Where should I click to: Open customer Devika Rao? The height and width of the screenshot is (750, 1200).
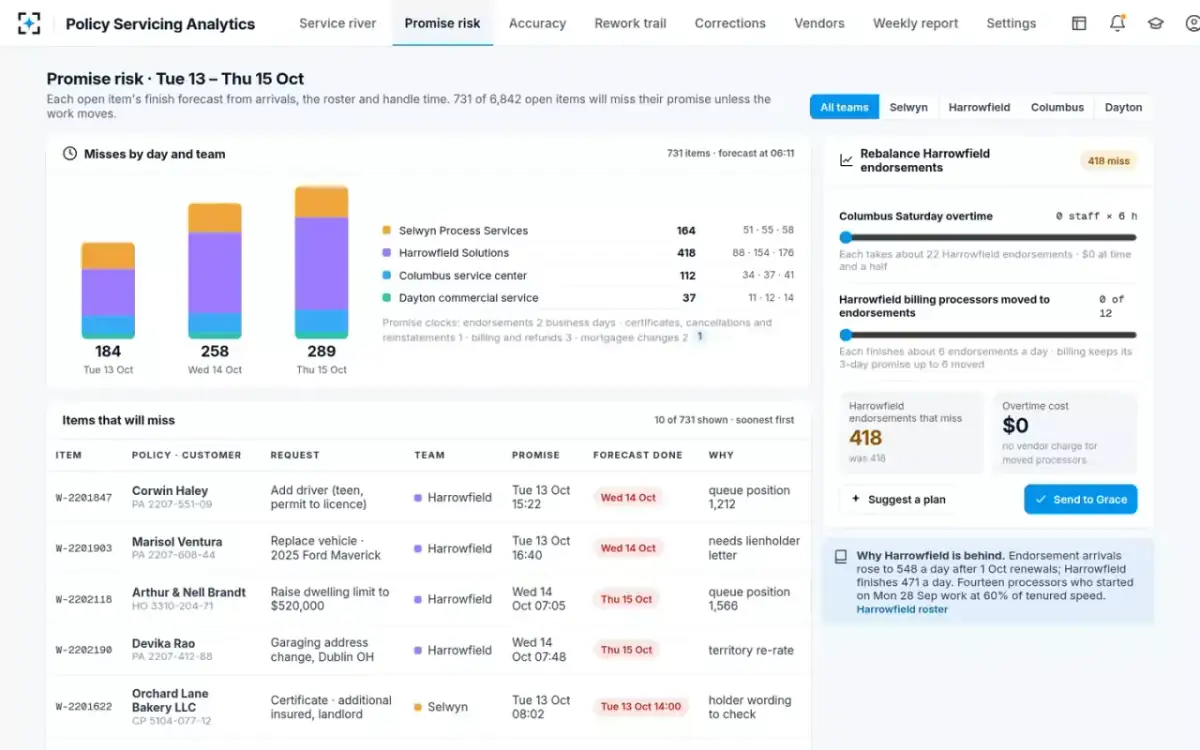pyautogui.click(x=164, y=644)
